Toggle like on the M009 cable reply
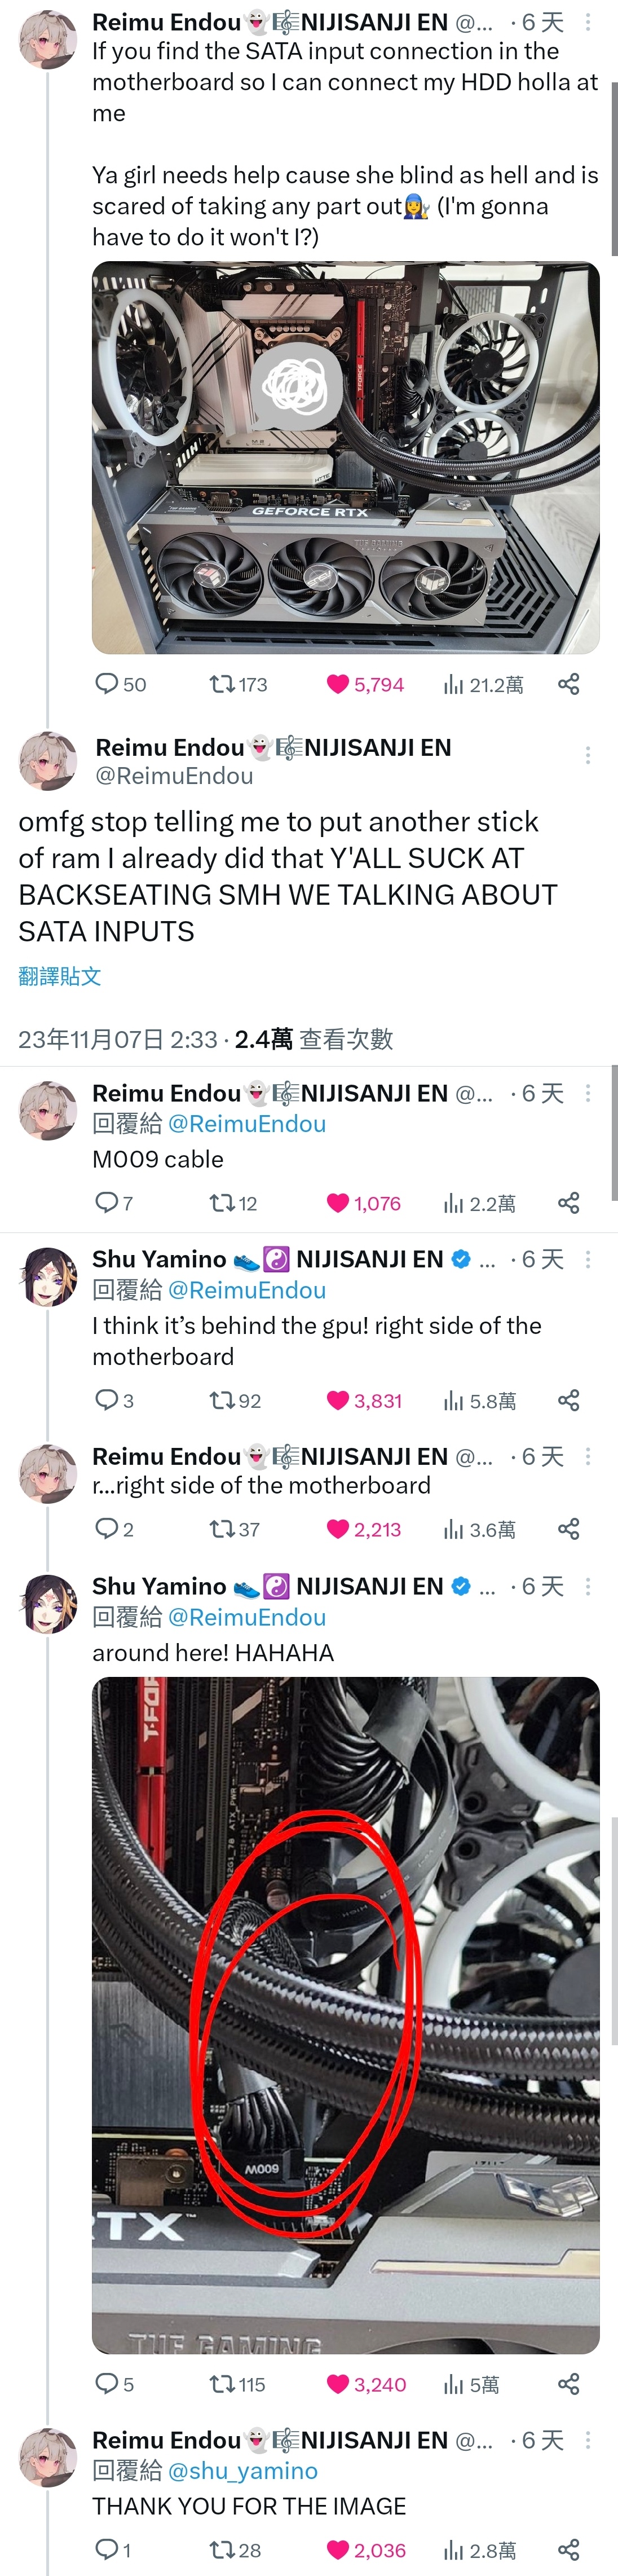This screenshot has width=618, height=2576. tap(364, 1204)
